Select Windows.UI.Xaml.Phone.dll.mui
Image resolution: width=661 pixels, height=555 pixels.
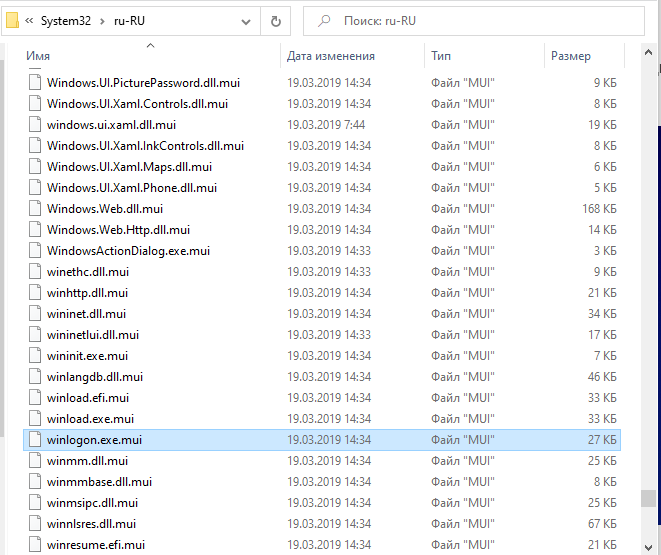pos(132,188)
